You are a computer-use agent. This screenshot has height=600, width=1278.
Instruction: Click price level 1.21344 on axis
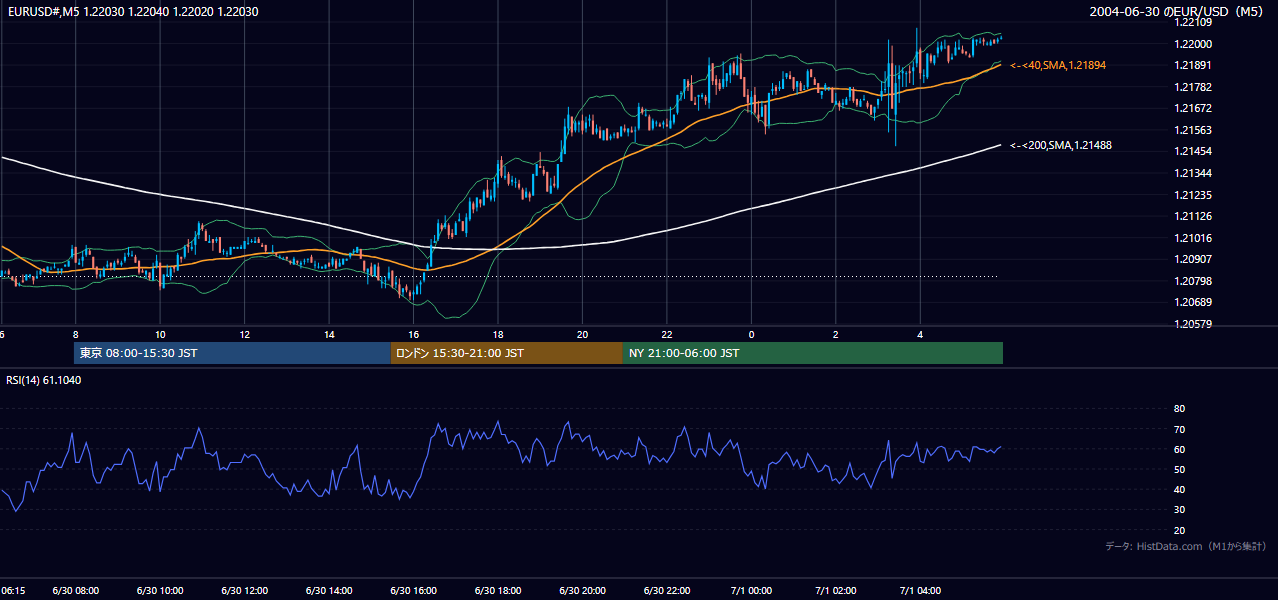tap(1193, 173)
